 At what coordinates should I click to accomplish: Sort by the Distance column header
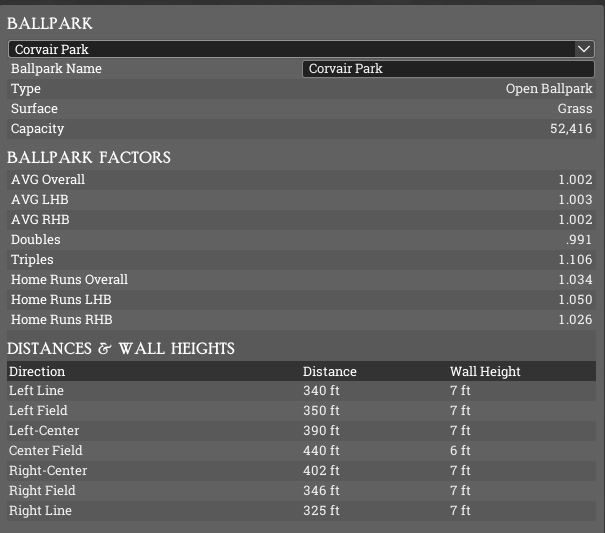(x=330, y=371)
